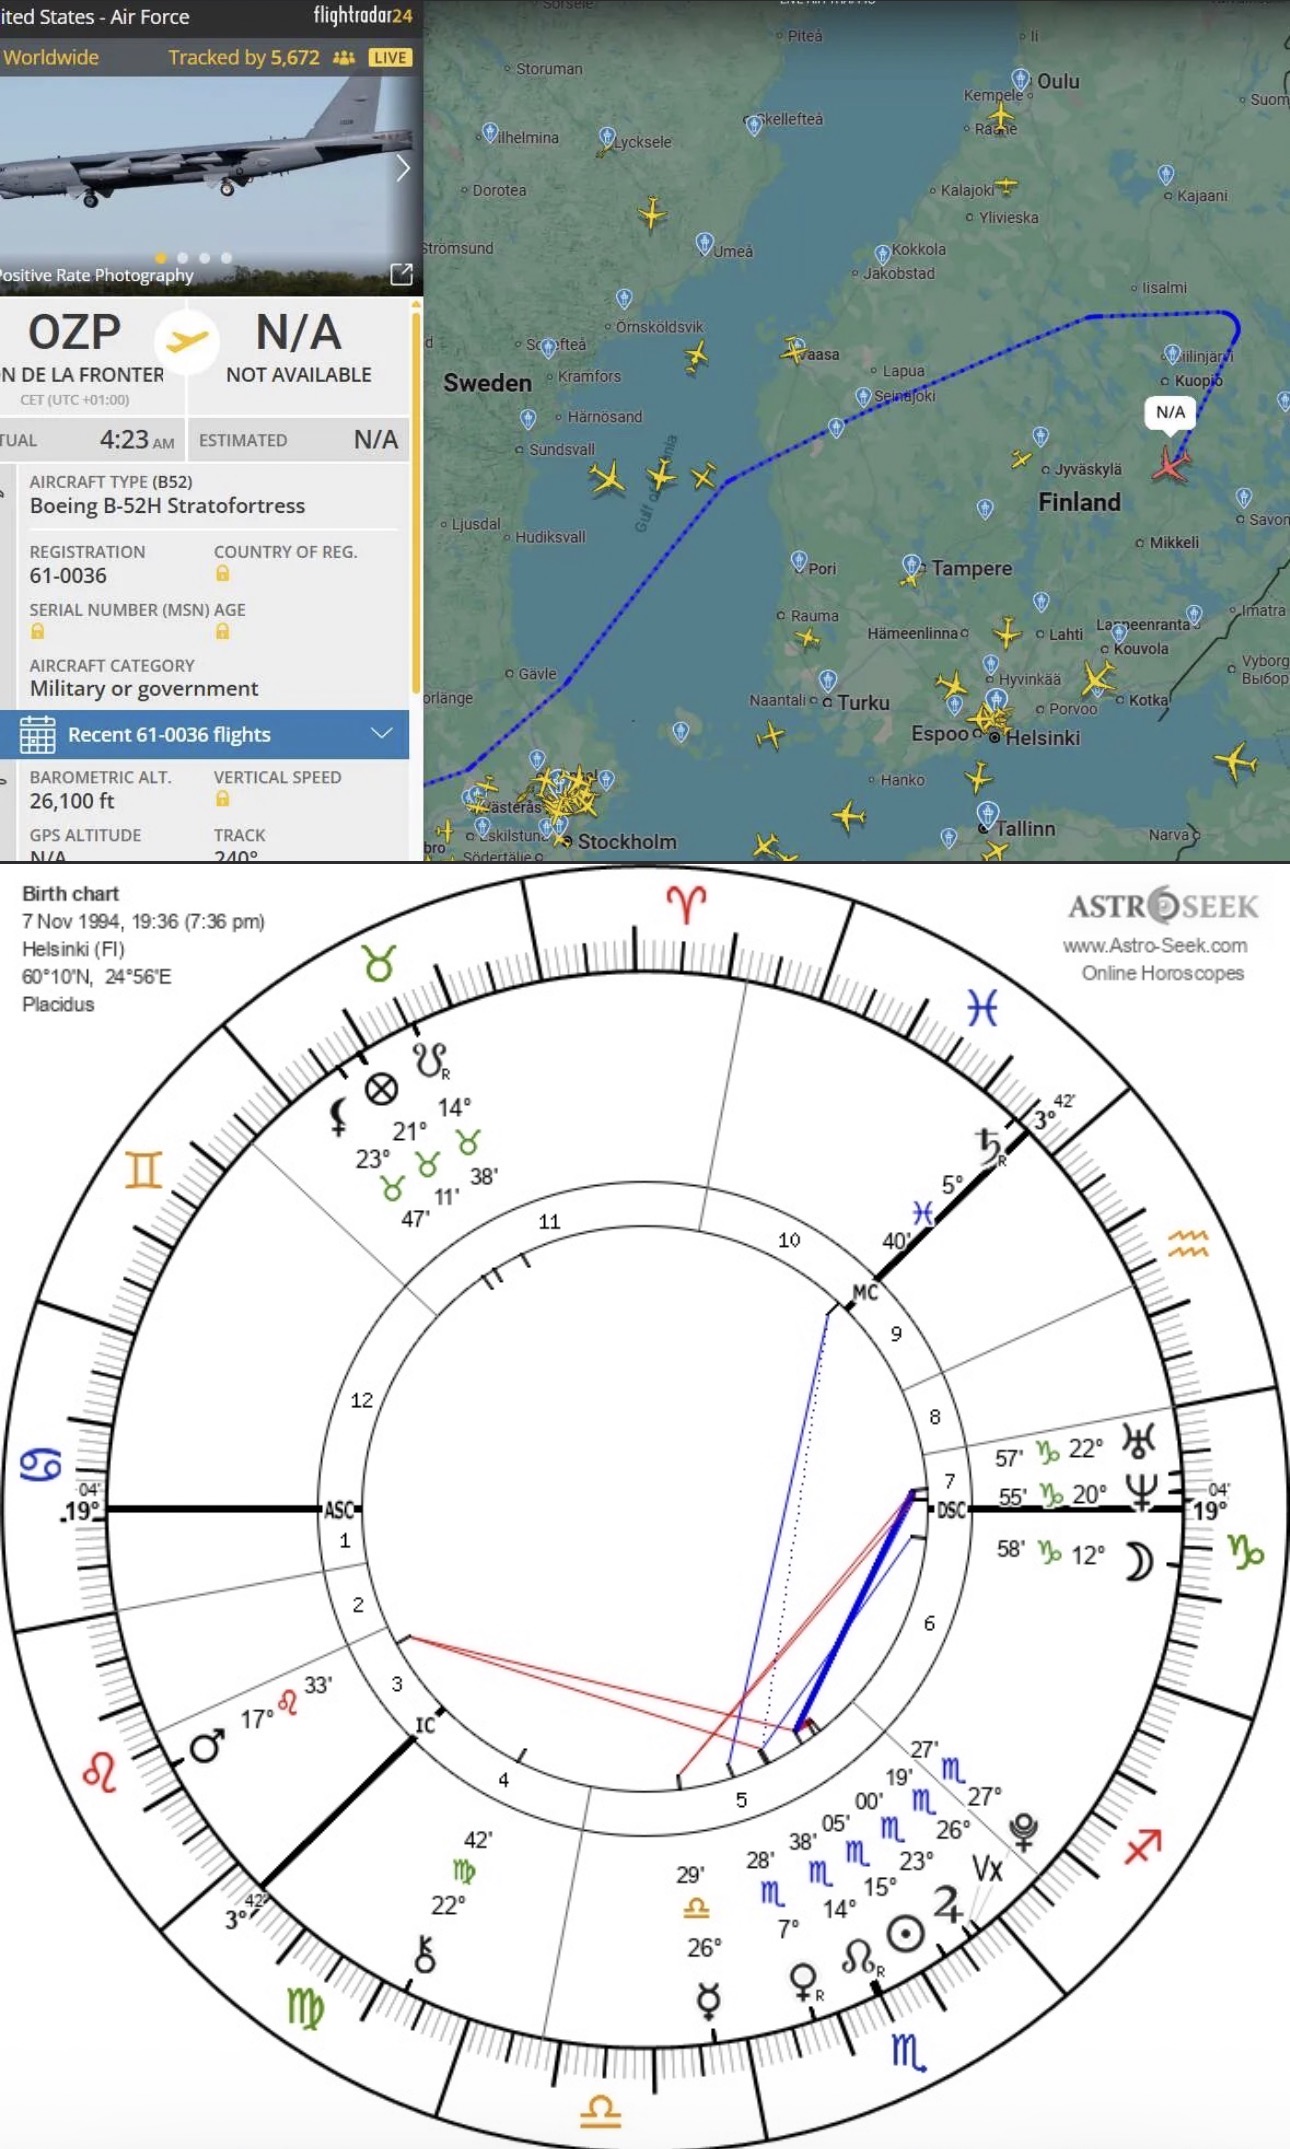This screenshot has height=2149, width=1290.
Task: Click the LIVE badge
Action: [390, 58]
